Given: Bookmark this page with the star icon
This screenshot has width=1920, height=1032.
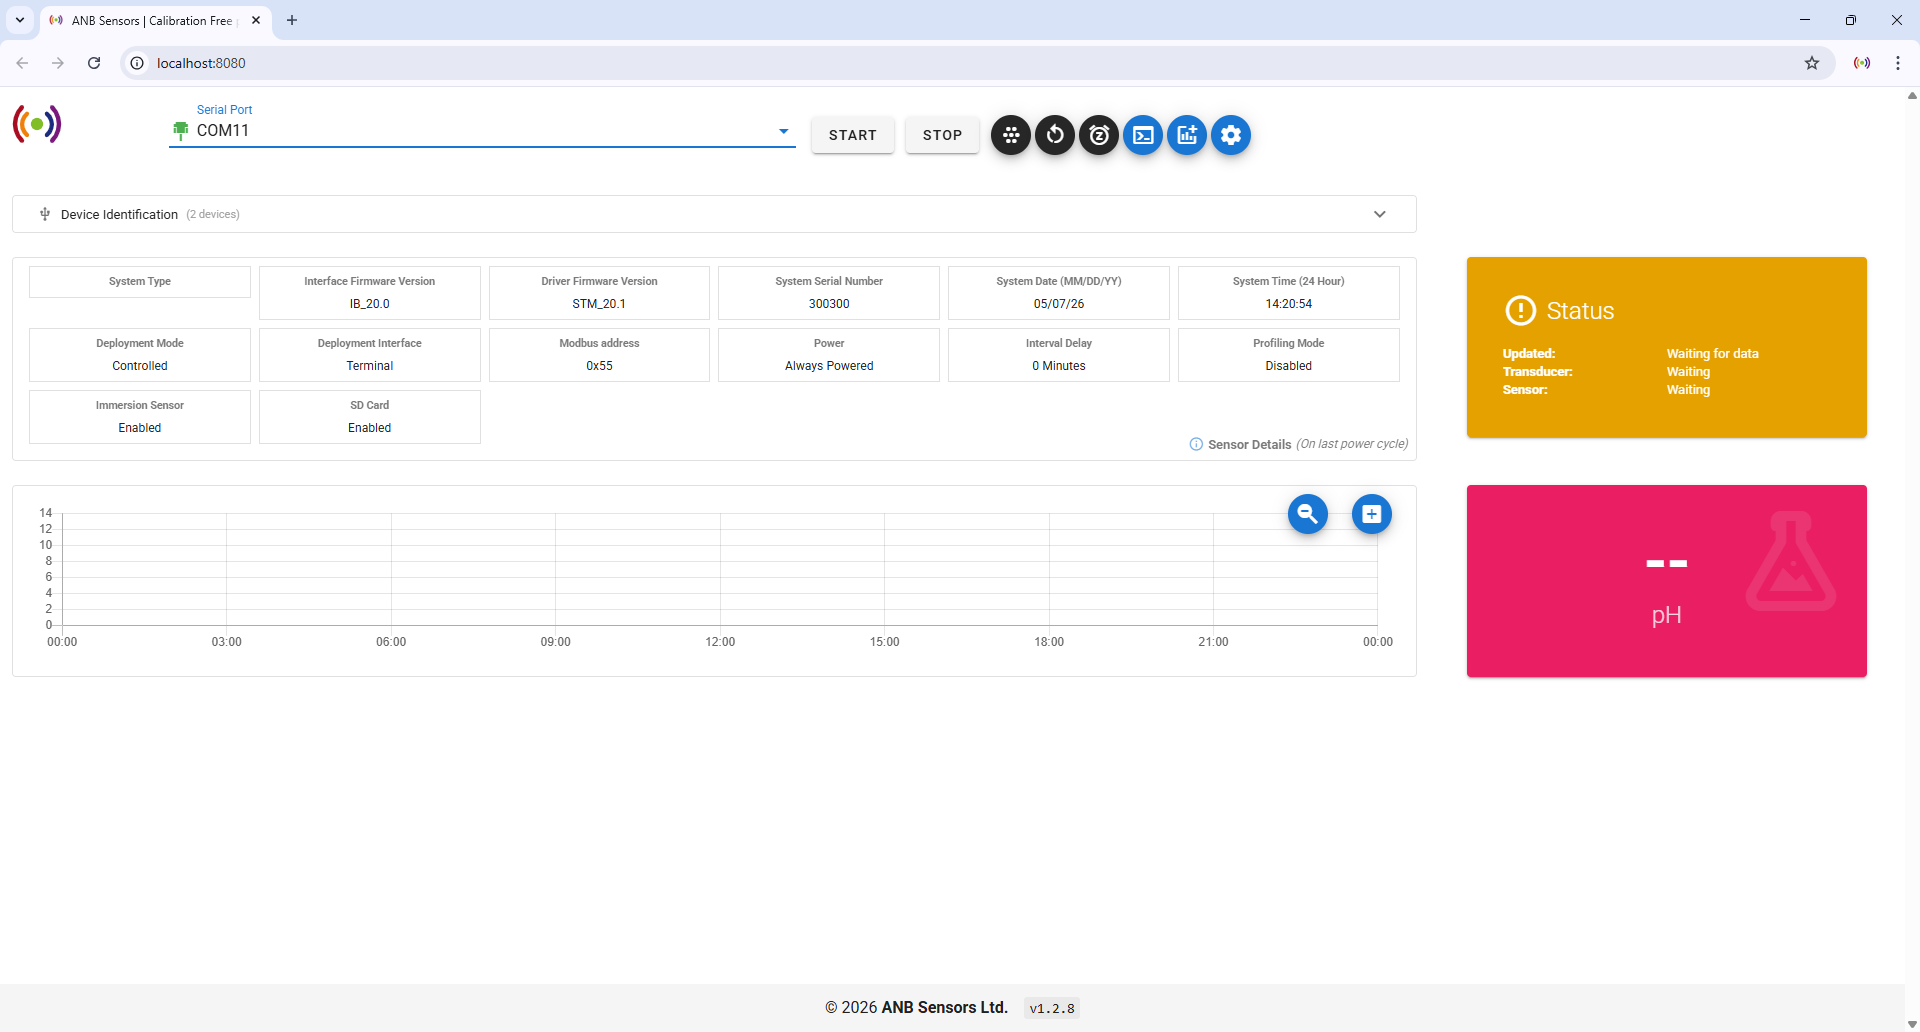Looking at the screenshot, I should tap(1812, 63).
